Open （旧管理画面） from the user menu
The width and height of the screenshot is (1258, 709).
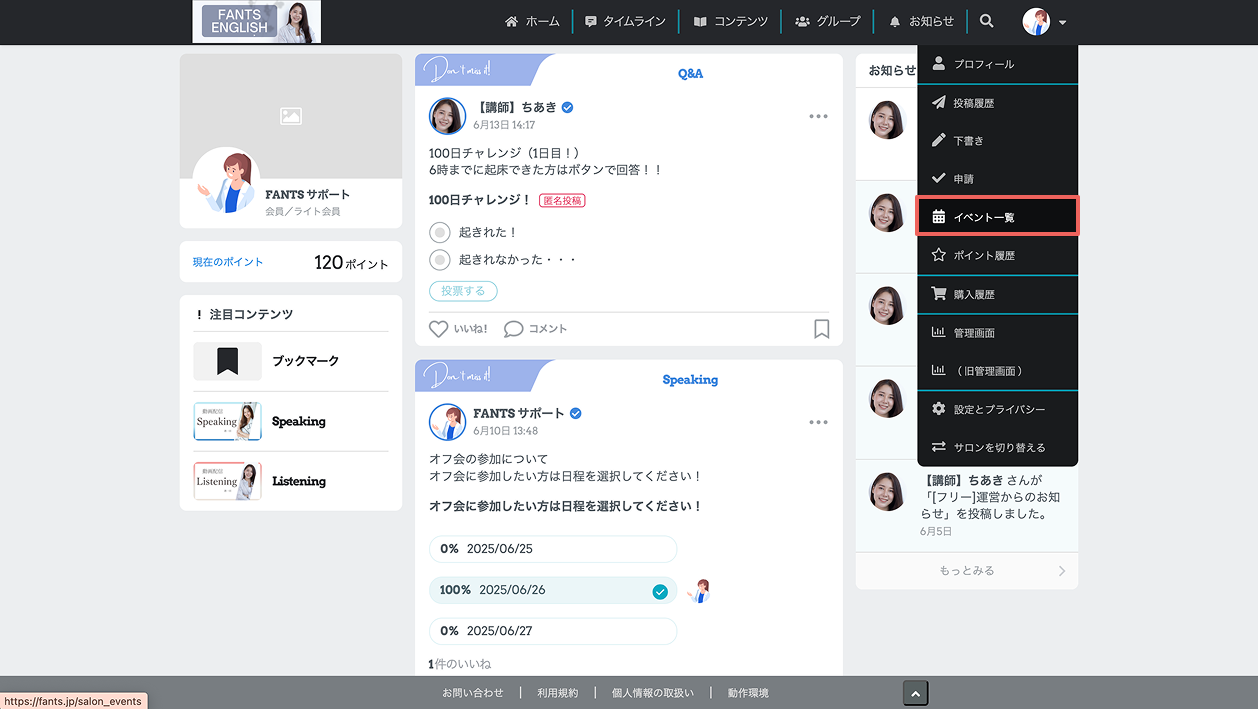pos(998,371)
